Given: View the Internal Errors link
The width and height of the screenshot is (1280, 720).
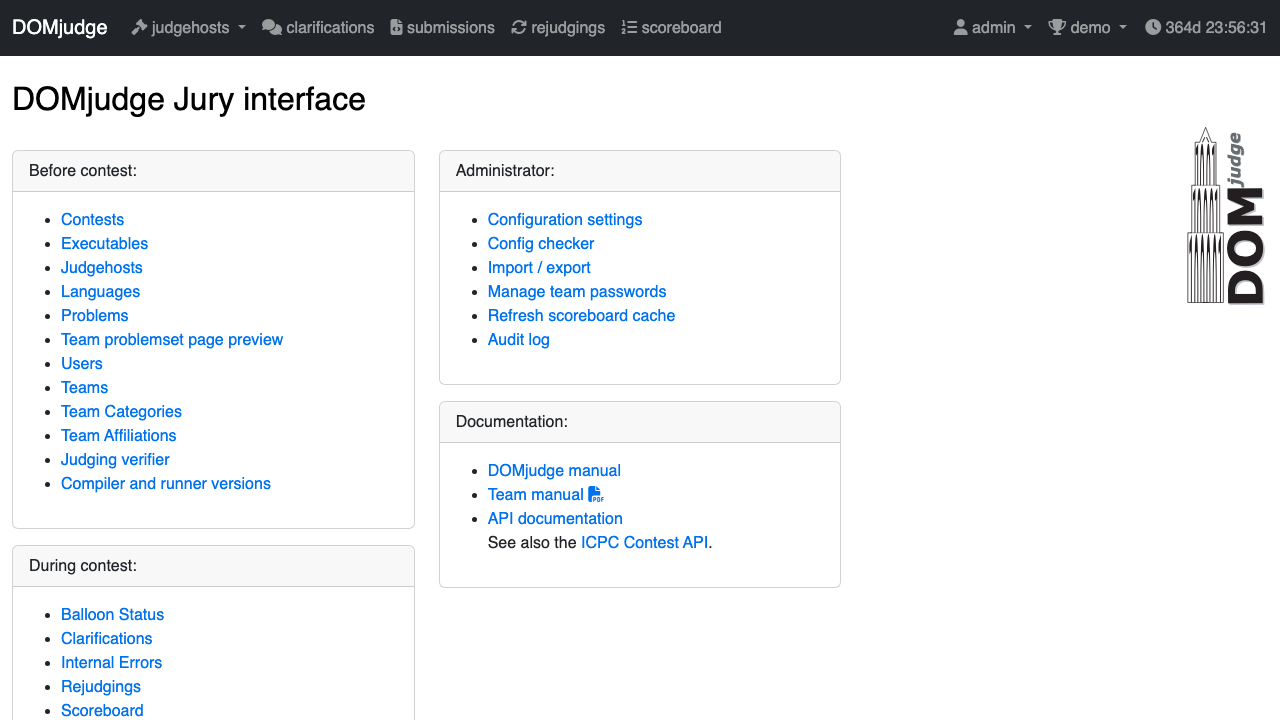Looking at the screenshot, I should tap(111, 663).
